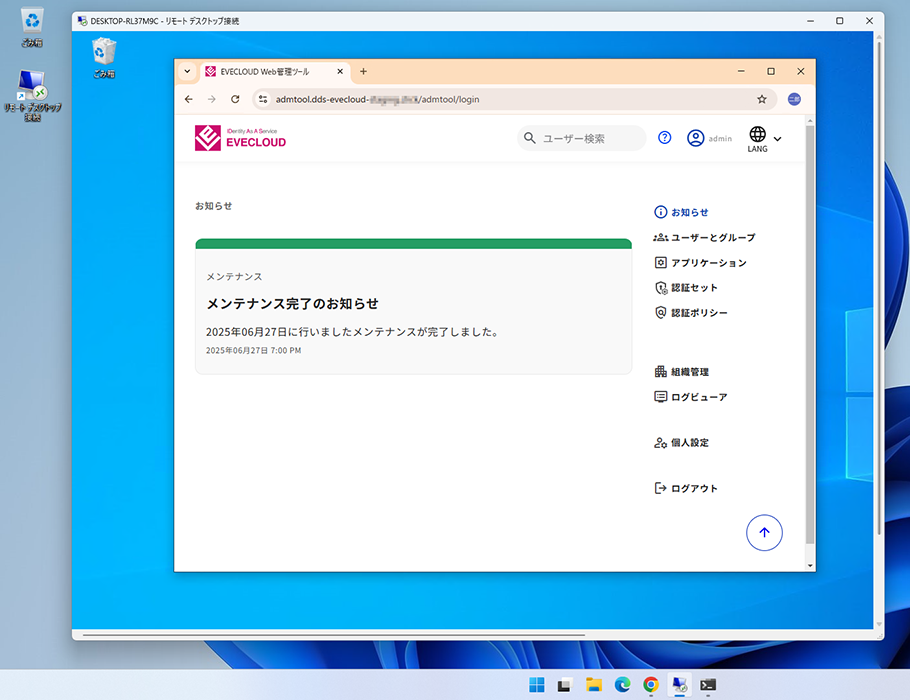Viewport: 910px width, 700px height.
Task: Open 個人設定 settings link
Action: pyautogui.click(x=689, y=443)
